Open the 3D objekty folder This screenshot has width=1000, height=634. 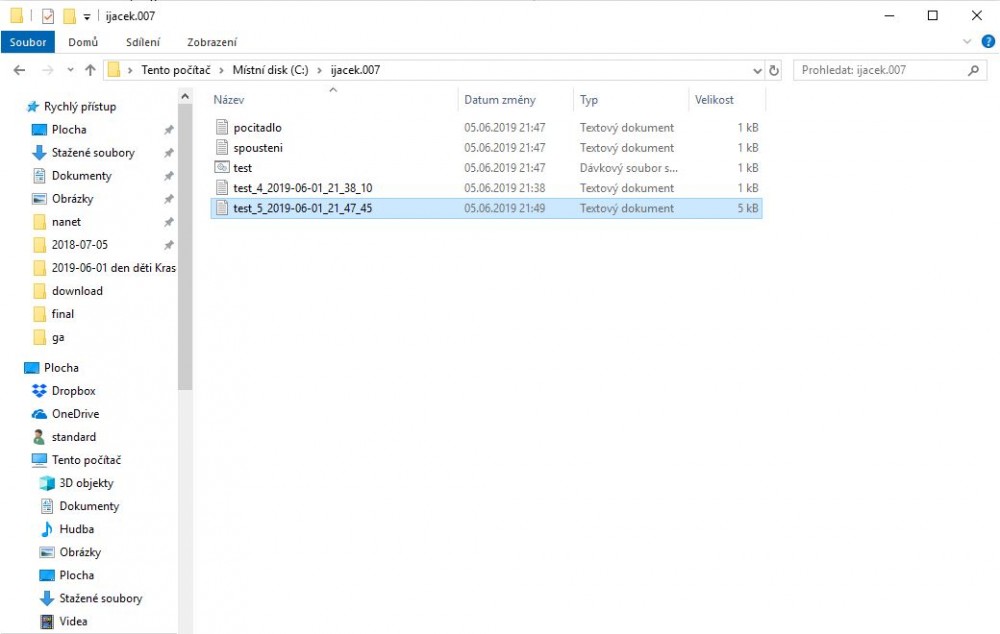tap(88, 483)
